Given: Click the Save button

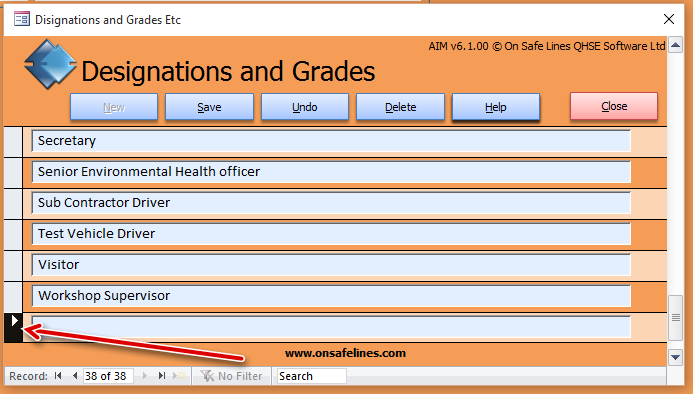Looking at the screenshot, I should [209, 107].
